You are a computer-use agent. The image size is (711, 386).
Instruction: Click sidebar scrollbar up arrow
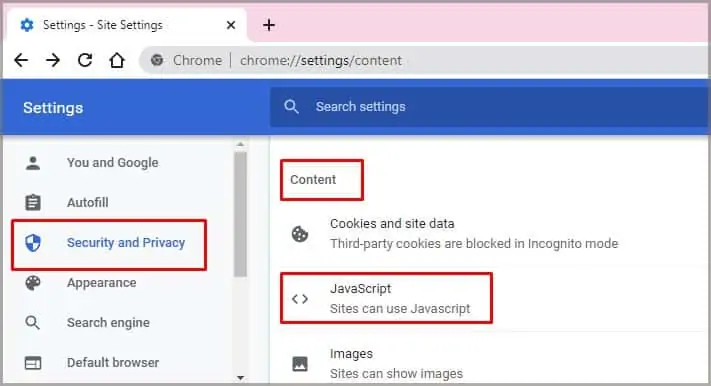[240, 144]
